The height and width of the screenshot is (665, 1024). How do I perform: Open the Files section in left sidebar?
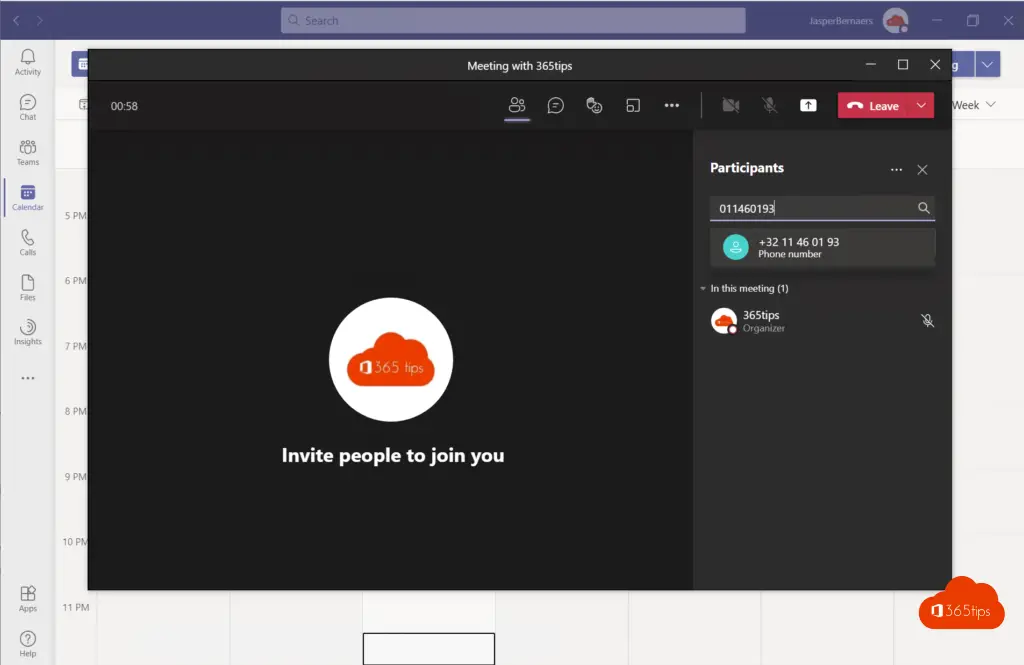pos(28,287)
